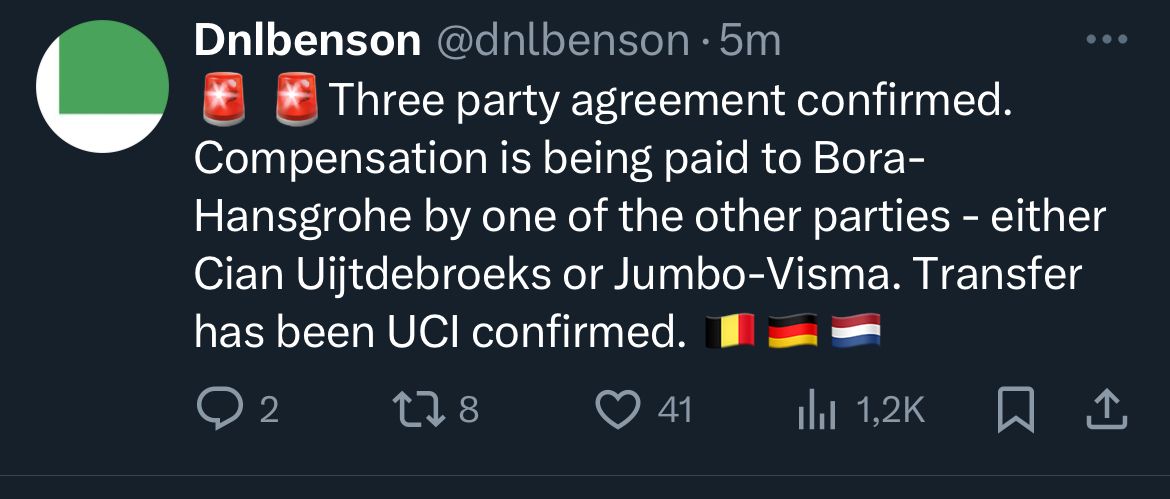Bookmark this tweet
Screen dimensions: 1170x499
coord(1017,410)
